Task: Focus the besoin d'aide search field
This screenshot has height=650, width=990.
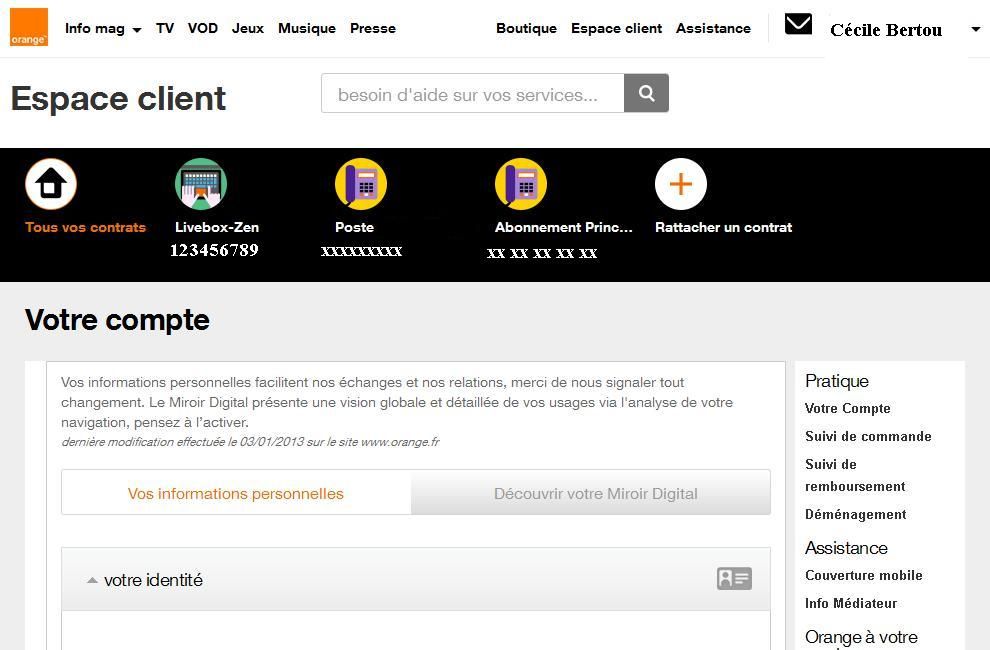Action: [x=473, y=93]
